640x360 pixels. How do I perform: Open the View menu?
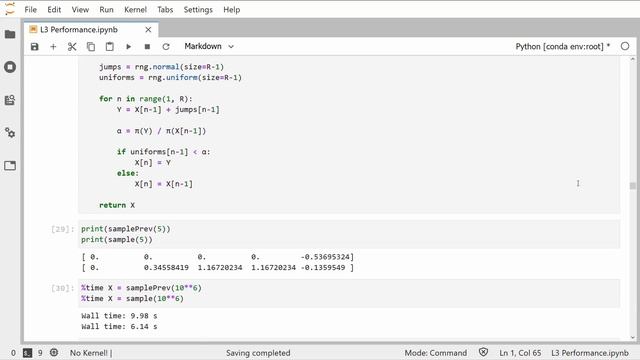(x=80, y=9)
